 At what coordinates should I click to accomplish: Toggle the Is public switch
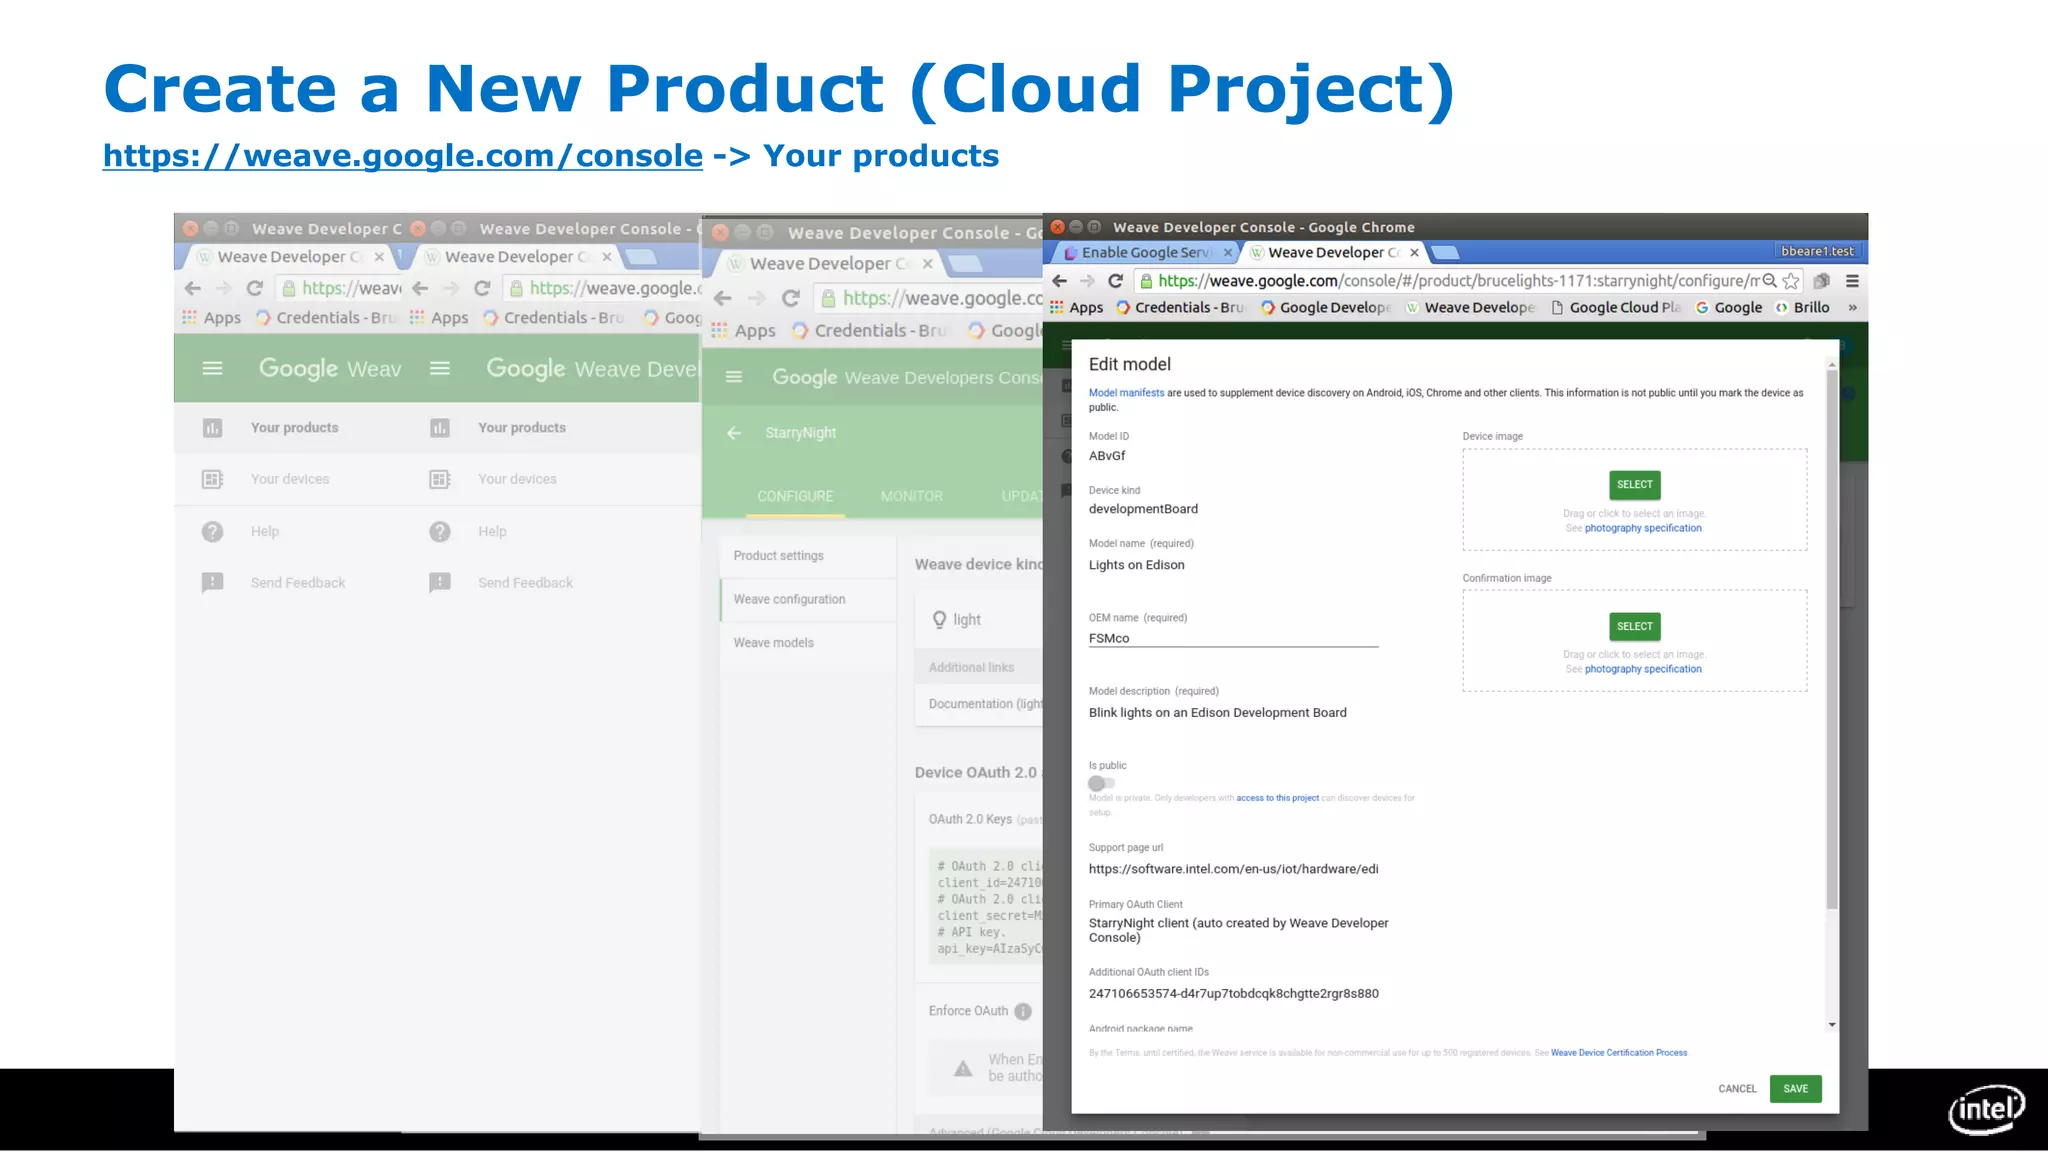1101,783
